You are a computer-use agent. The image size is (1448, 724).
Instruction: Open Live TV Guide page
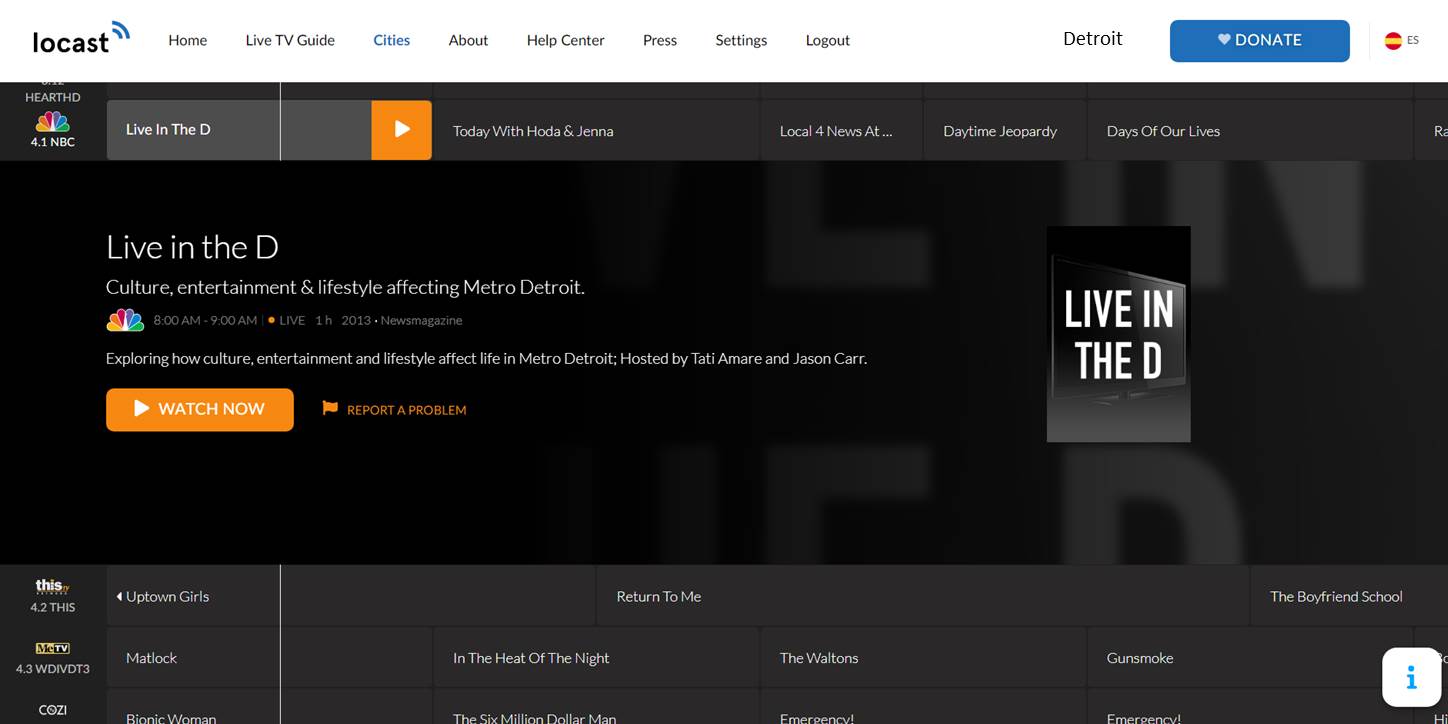[290, 40]
